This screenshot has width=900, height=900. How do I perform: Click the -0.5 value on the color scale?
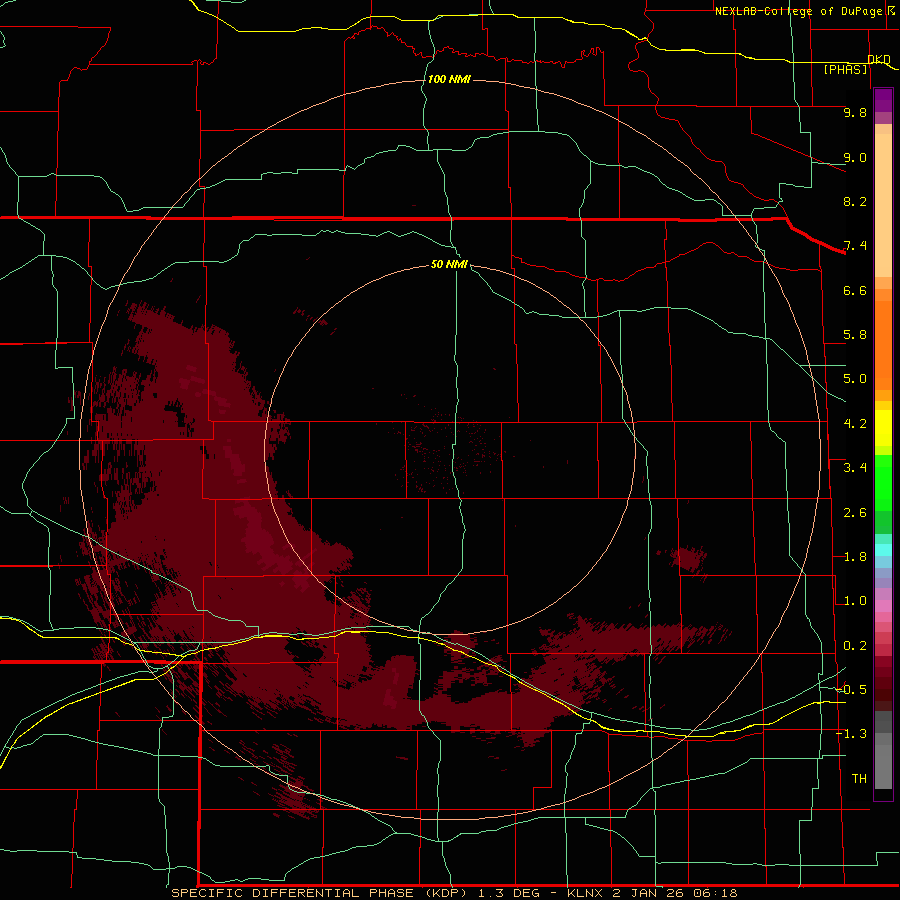pos(851,690)
